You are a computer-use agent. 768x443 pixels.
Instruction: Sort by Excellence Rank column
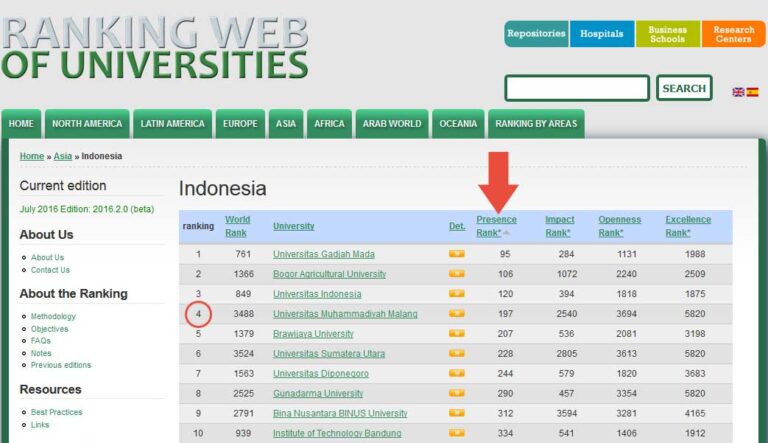[x=688, y=226]
